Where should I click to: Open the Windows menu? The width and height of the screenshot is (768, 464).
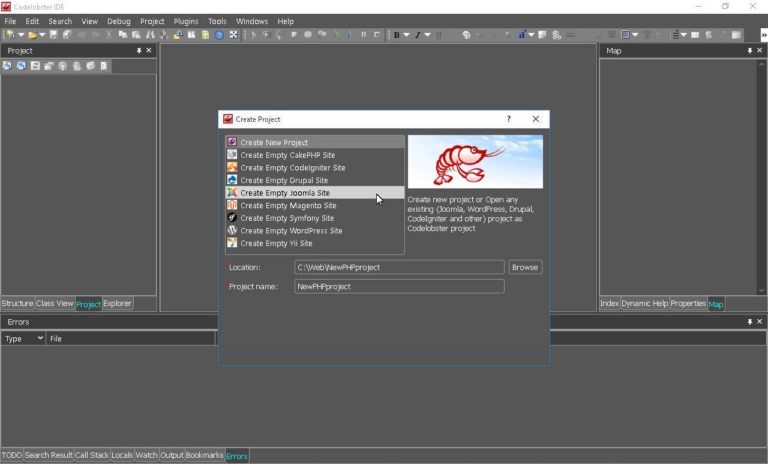coord(252,21)
